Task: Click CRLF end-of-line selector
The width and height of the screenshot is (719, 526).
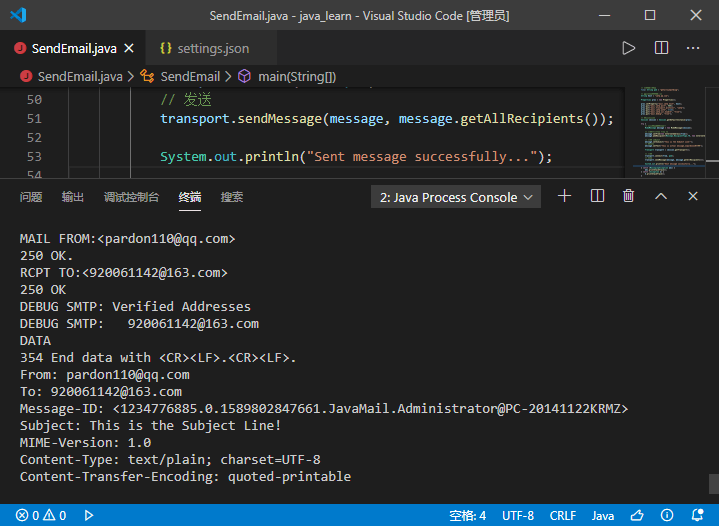Action: pyautogui.click(x=562, y=515)
